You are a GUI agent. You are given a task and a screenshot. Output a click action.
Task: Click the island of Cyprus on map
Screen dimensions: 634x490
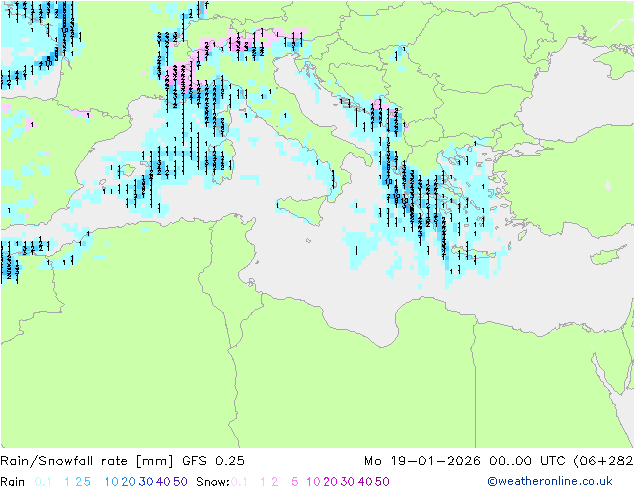(x=609, y=255)
